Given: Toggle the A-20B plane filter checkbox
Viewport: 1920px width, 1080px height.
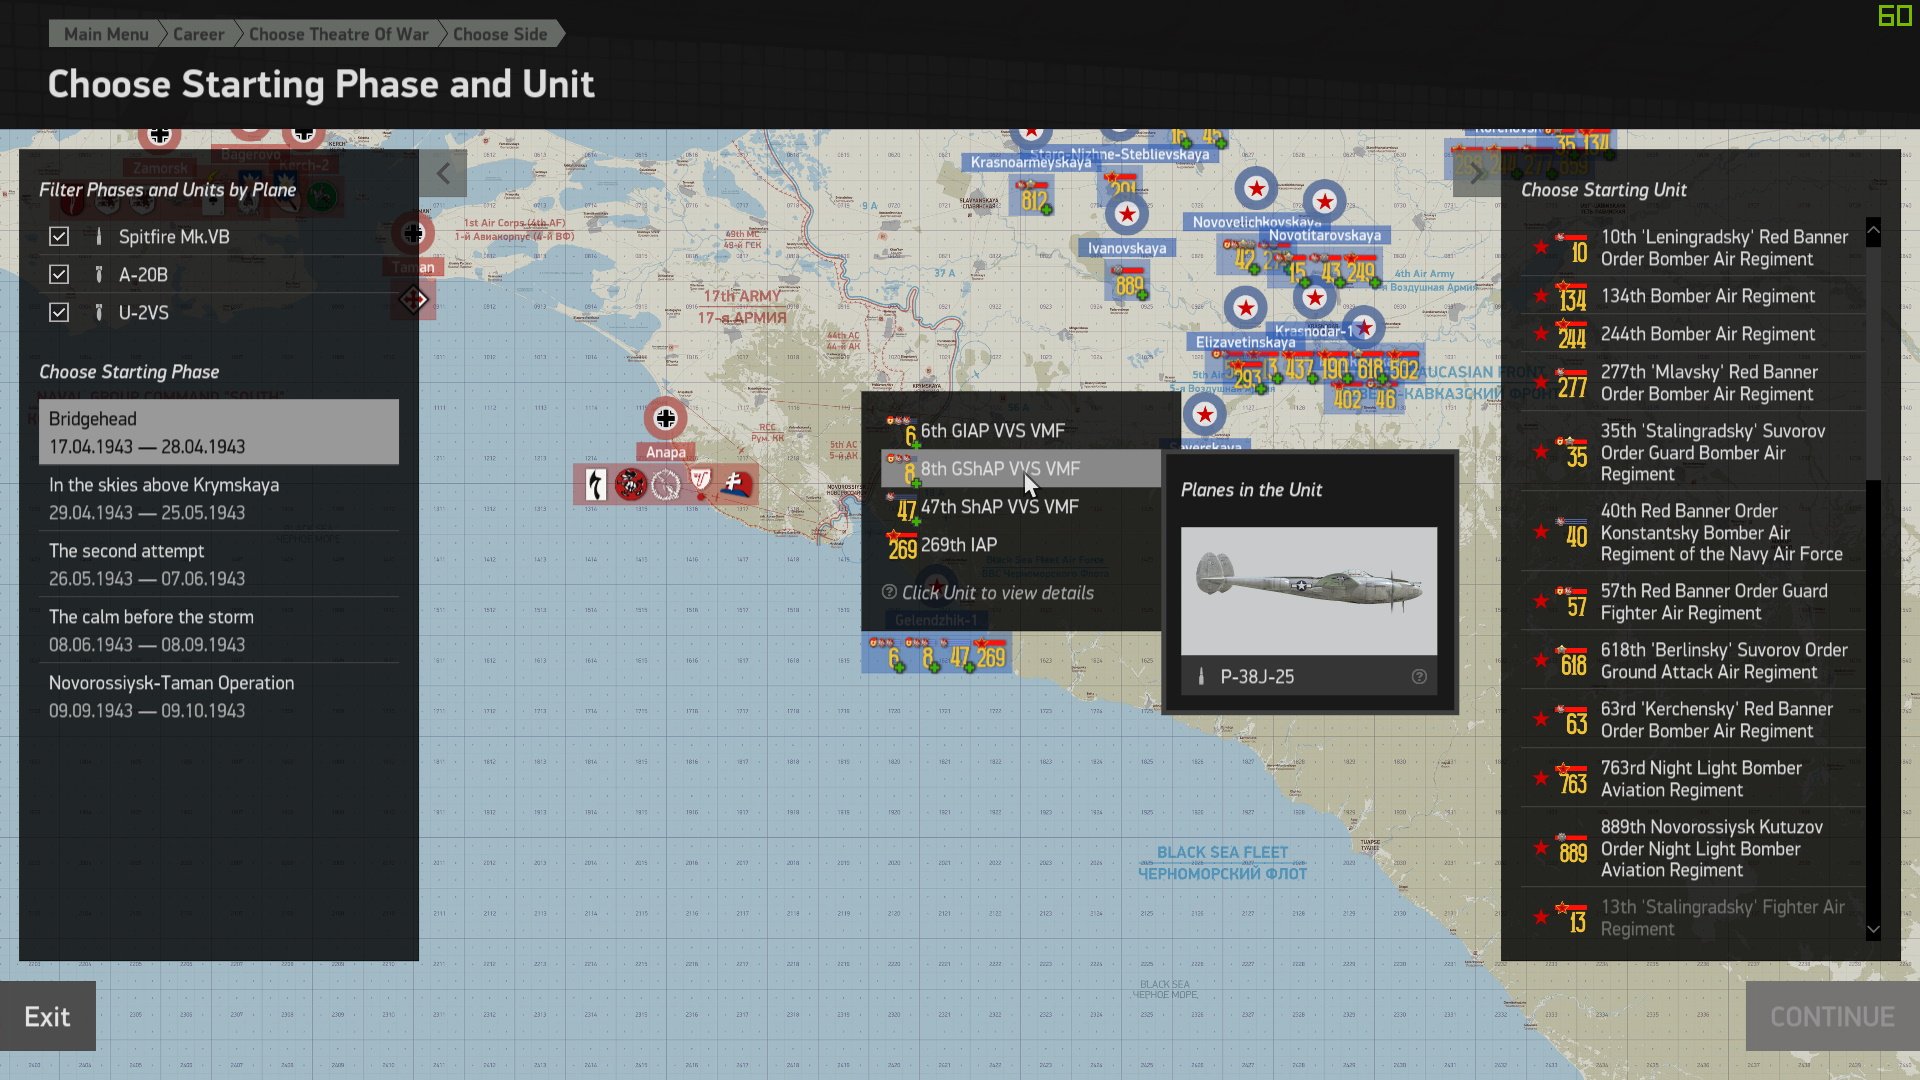Looking at the screenshot, I should [59, 275].
